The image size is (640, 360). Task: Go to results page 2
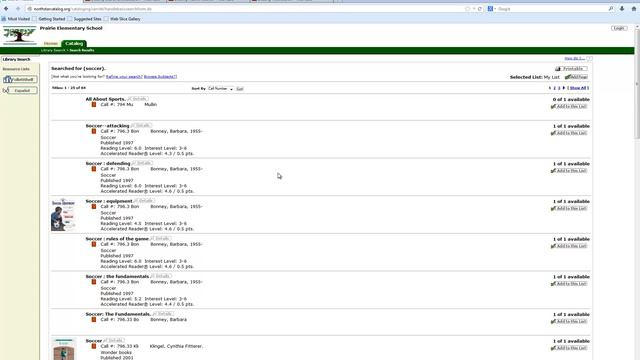point(555,88)
